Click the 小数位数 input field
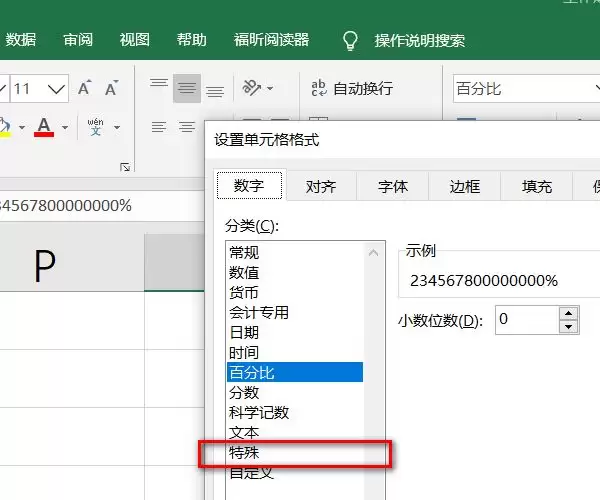Image resolution: width=600 pixels, height=500 pixels. click(527, 319)
